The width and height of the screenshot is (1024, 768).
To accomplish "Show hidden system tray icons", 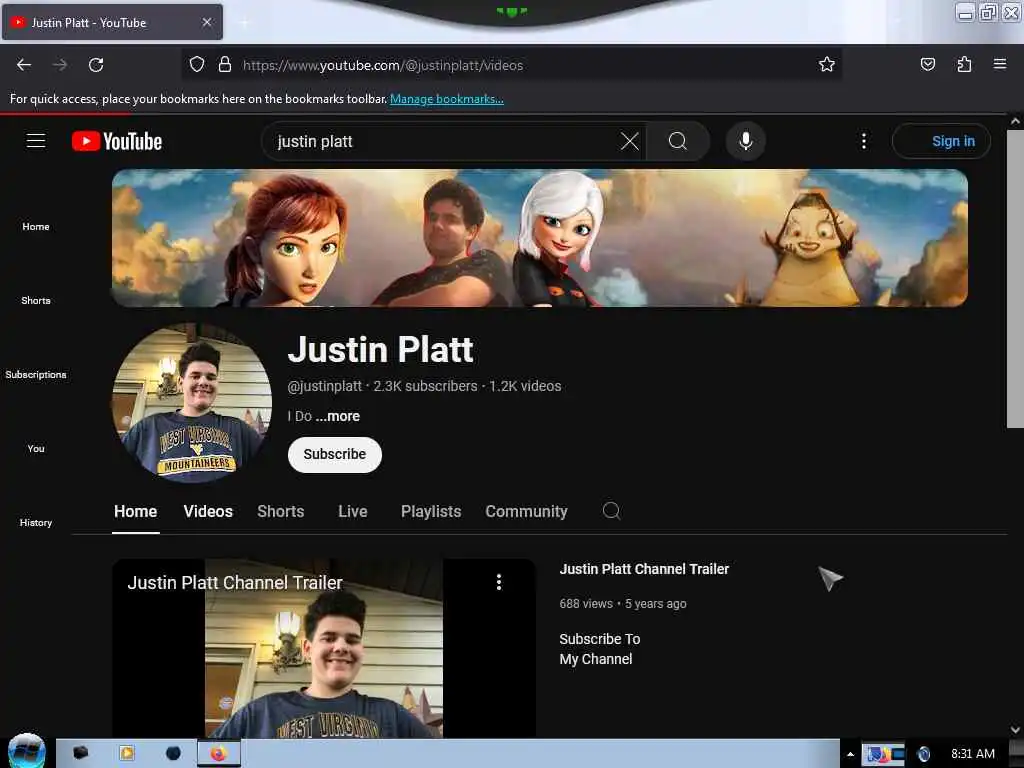I will pos(850,754).
